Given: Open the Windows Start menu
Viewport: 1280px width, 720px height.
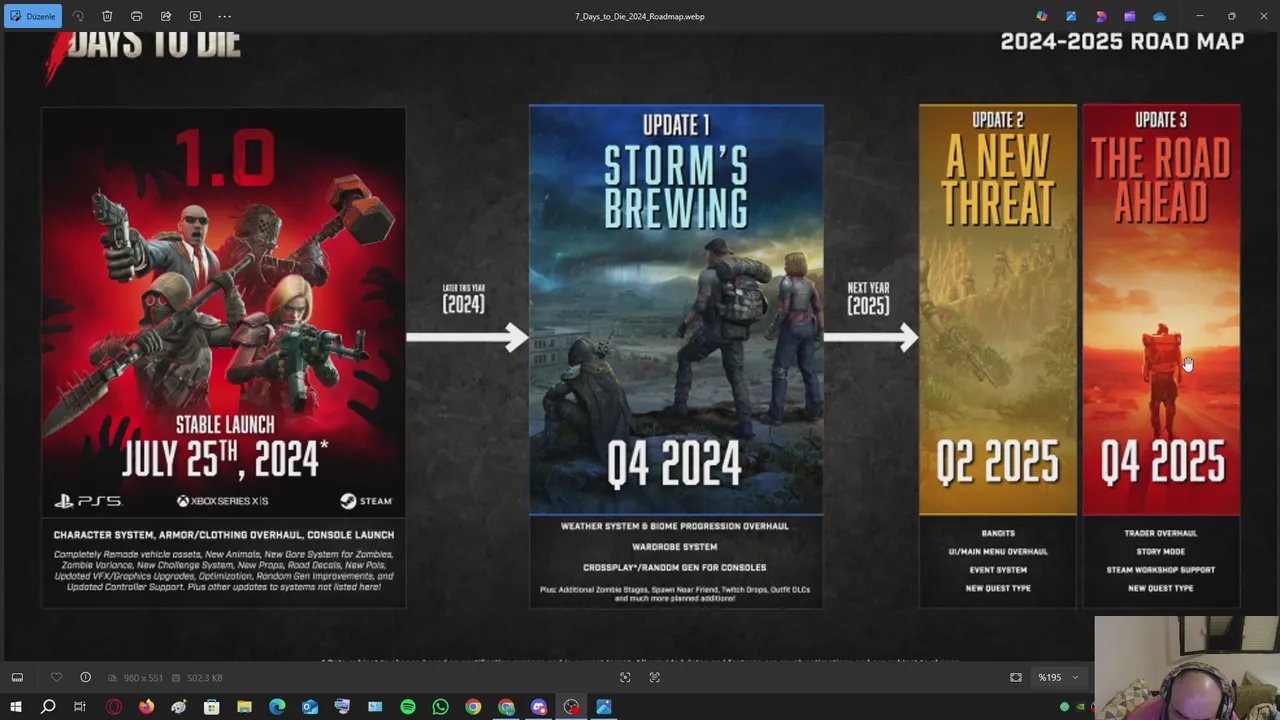Looking at the screenshot, I should (15, 707).
